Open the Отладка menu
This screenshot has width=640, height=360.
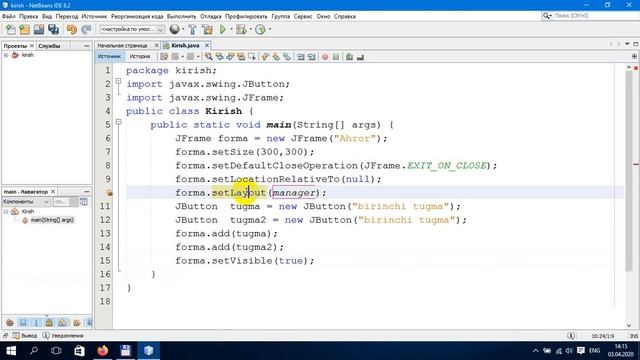(x=211, y=16)
